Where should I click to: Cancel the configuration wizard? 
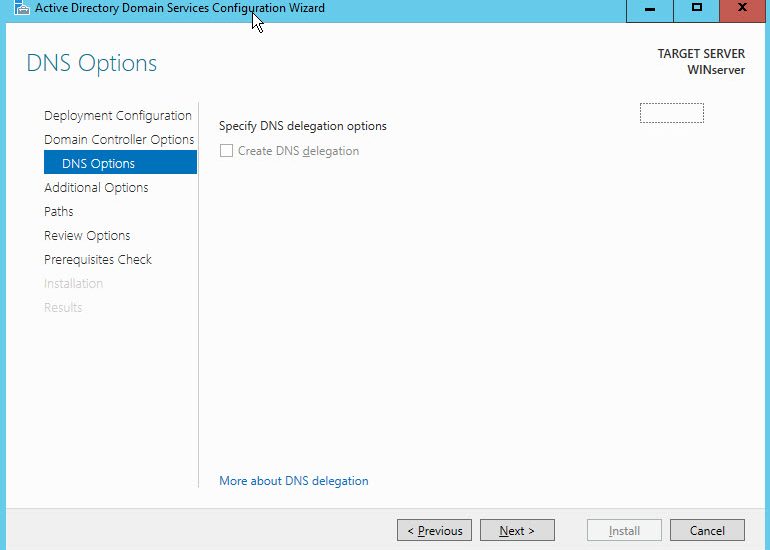pos(707,530)
